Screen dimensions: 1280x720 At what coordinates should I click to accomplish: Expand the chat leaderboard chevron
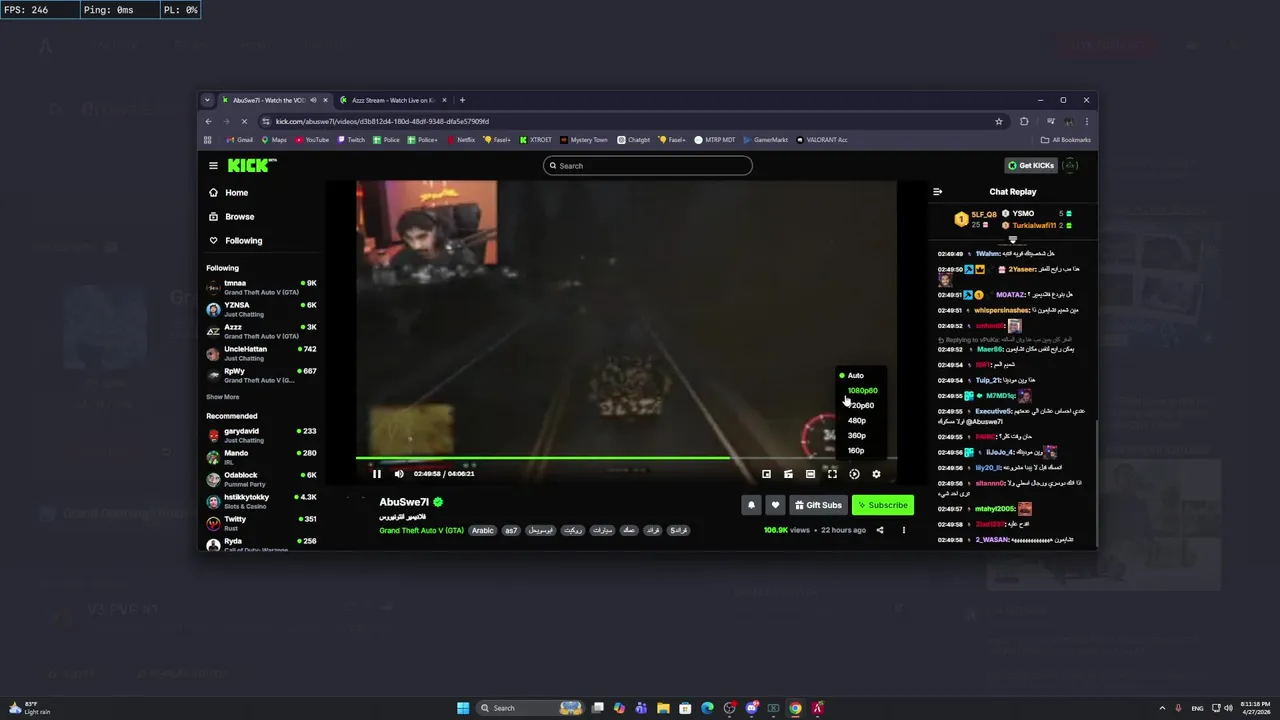pos(1013,240)
